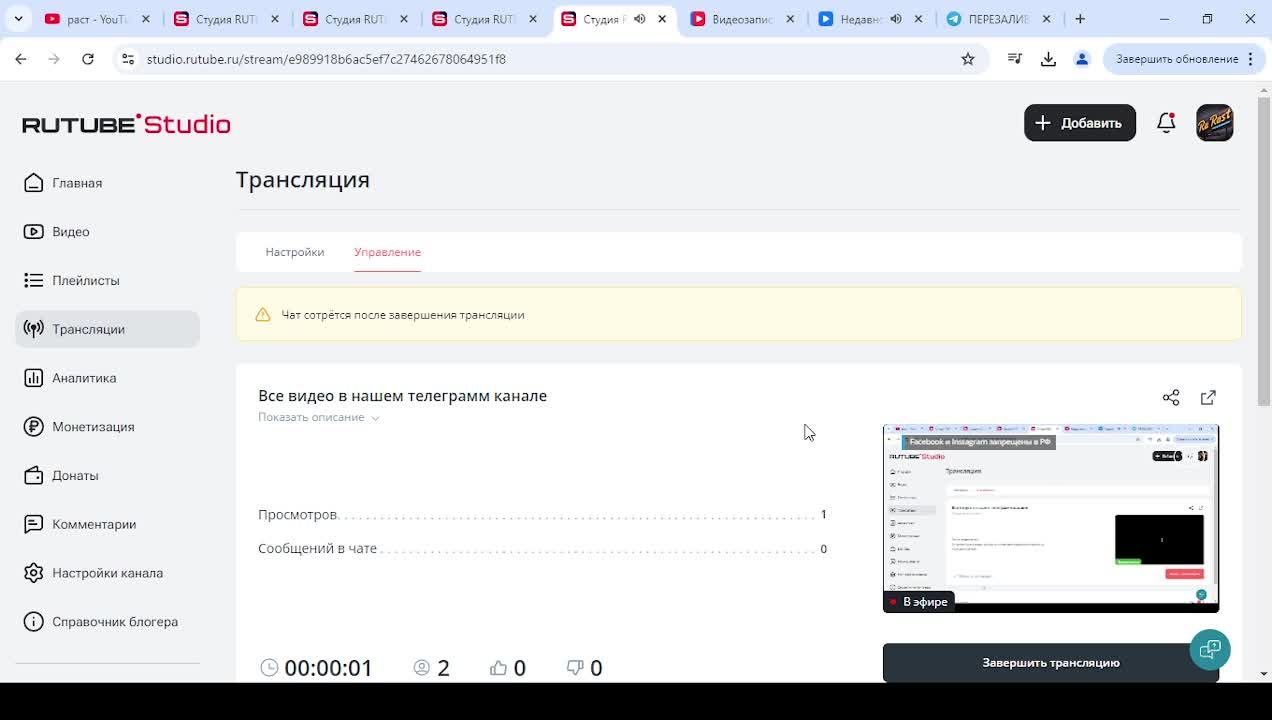This screenshot has width=1272, height=720.
Task: Mute audio on the Недавно tab
Action: [896, 19]
